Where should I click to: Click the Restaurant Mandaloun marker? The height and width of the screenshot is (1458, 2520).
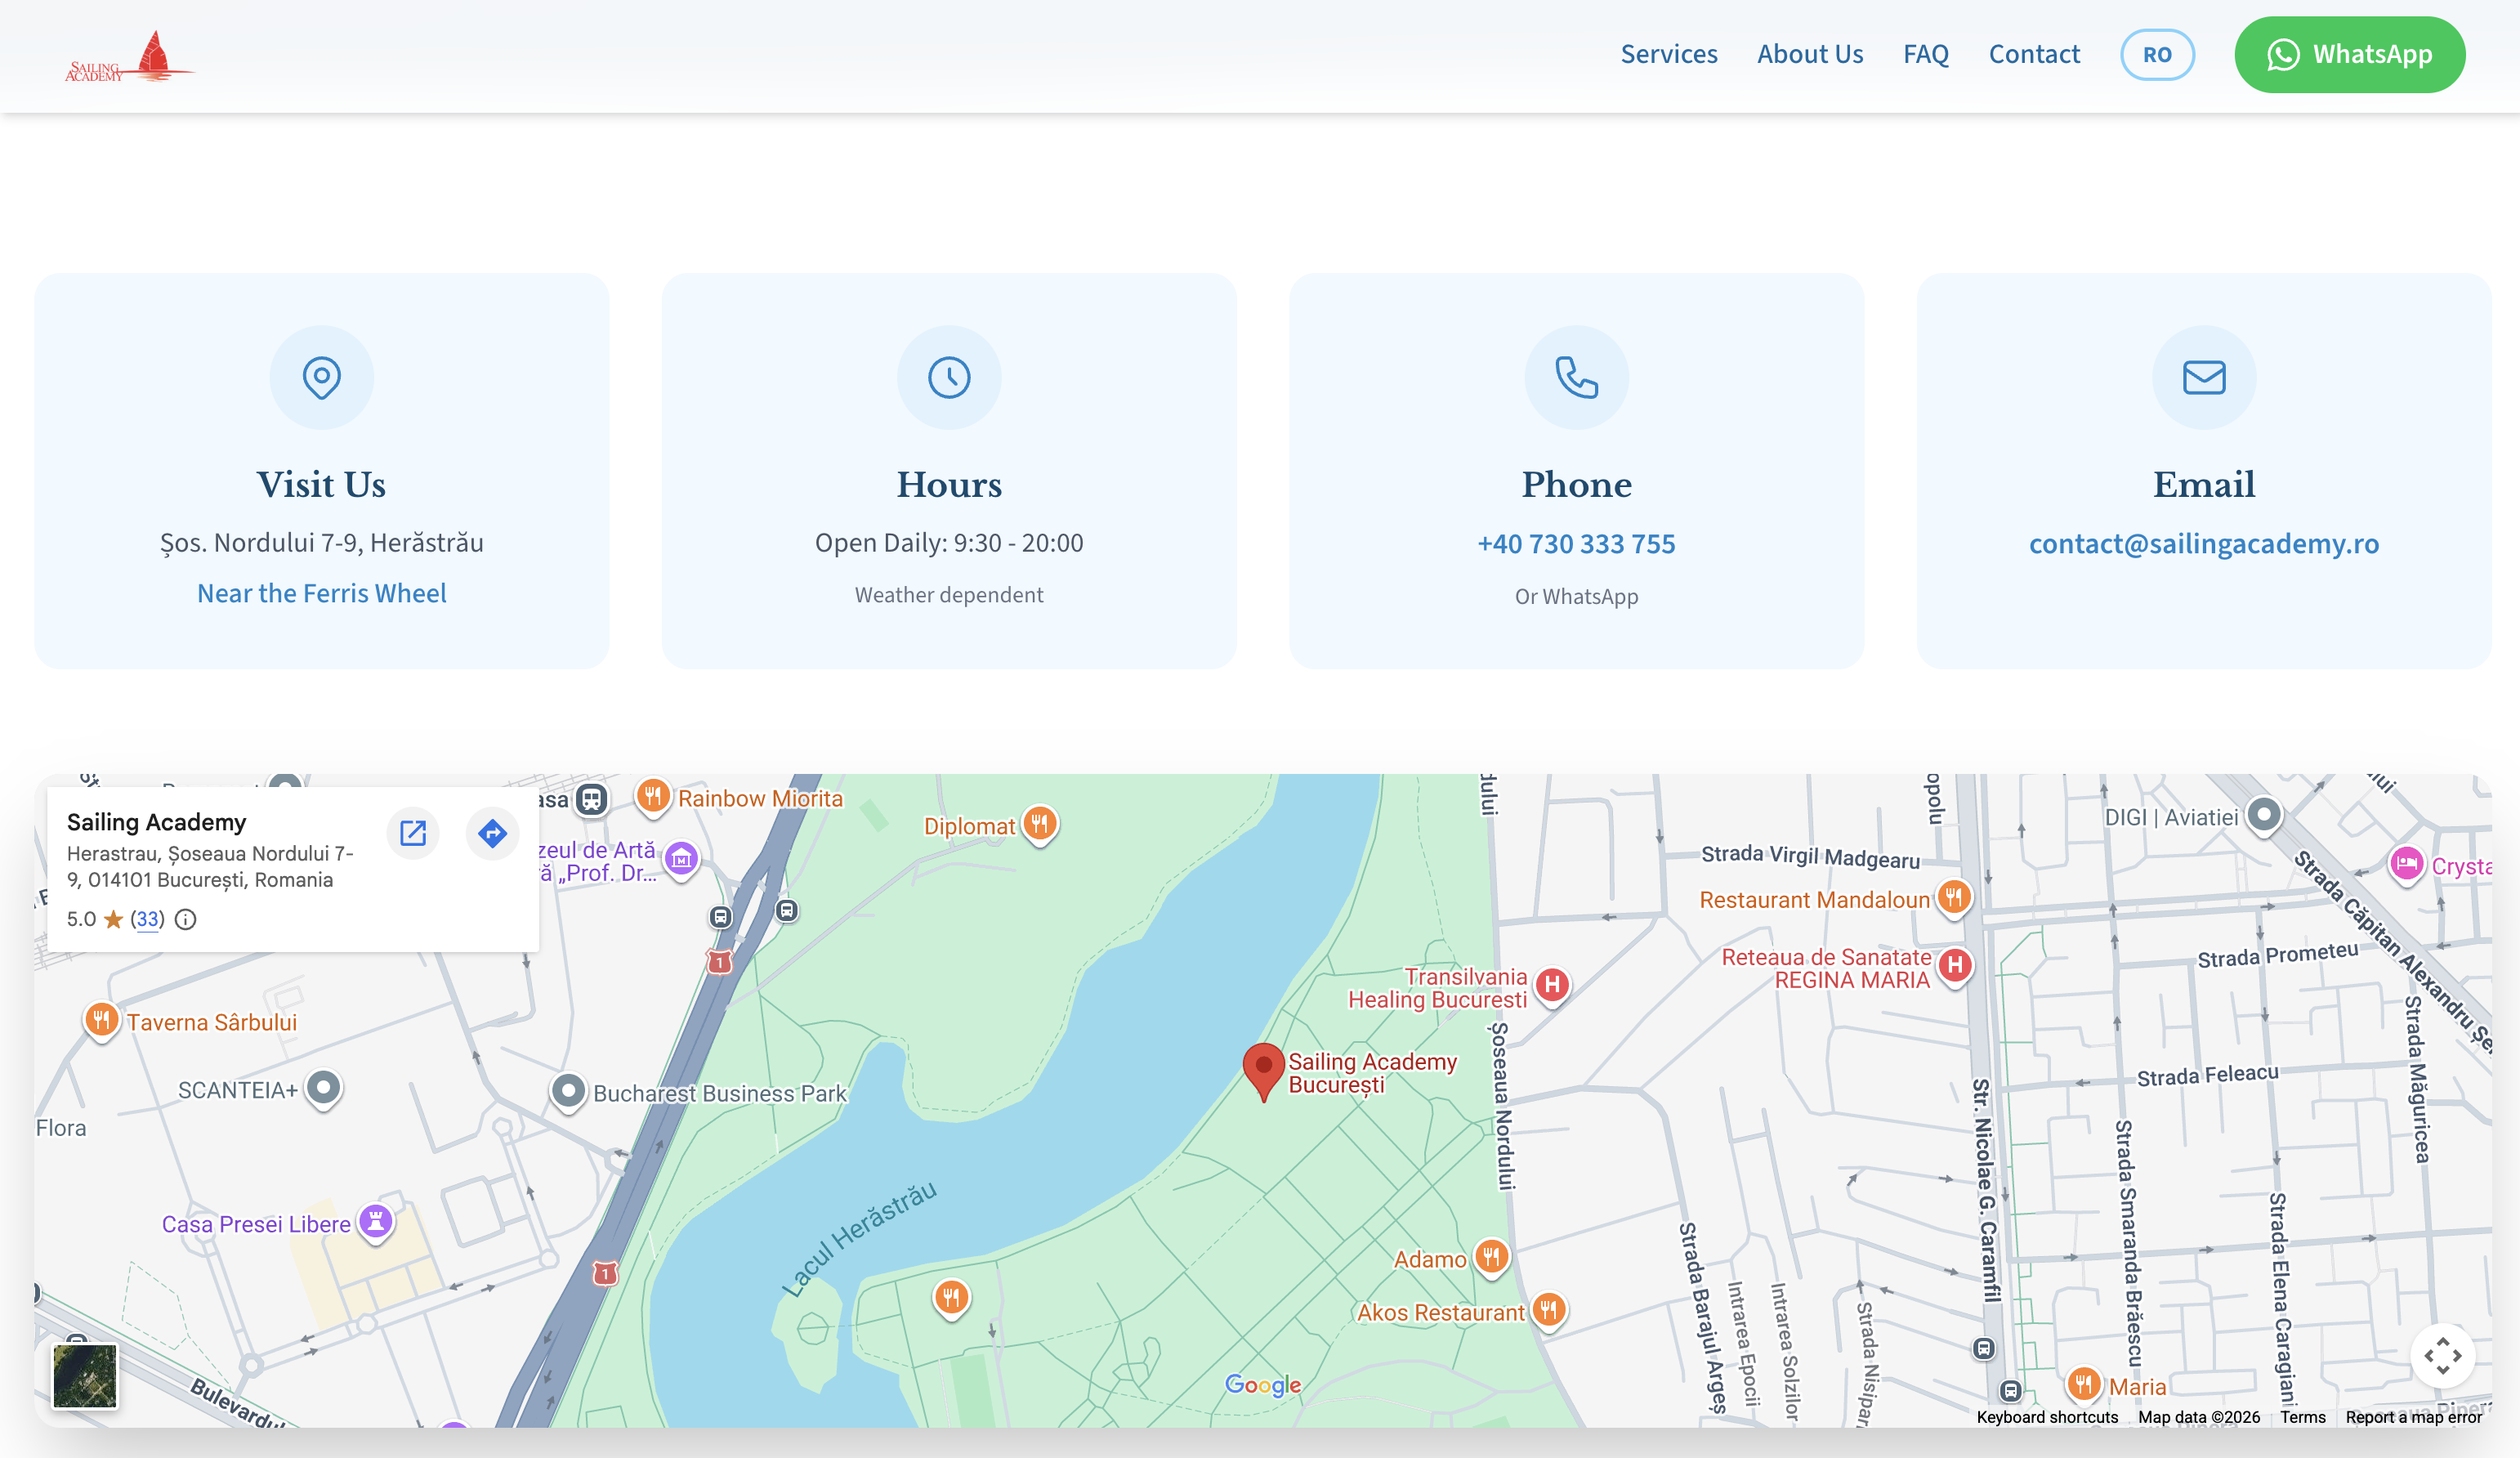point(1954,898)
